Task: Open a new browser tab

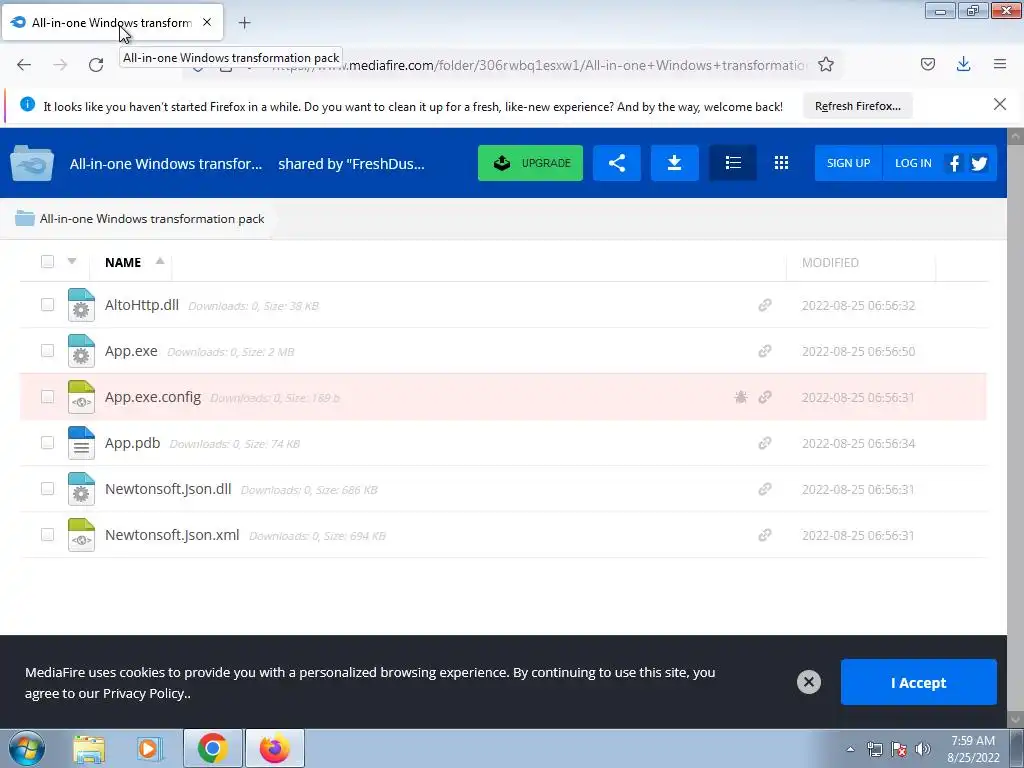Action: (244, 23)
